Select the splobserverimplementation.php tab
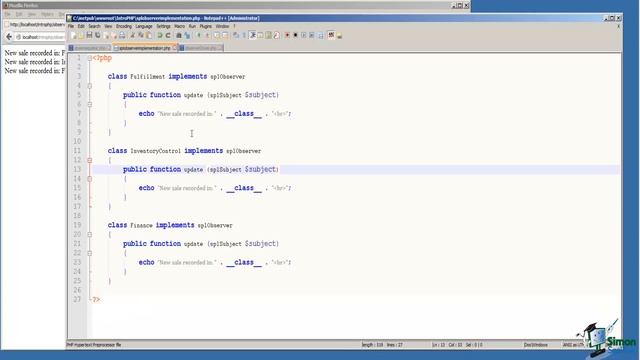The width and height of the screenshot is (640, 360). tap(145, 48)
